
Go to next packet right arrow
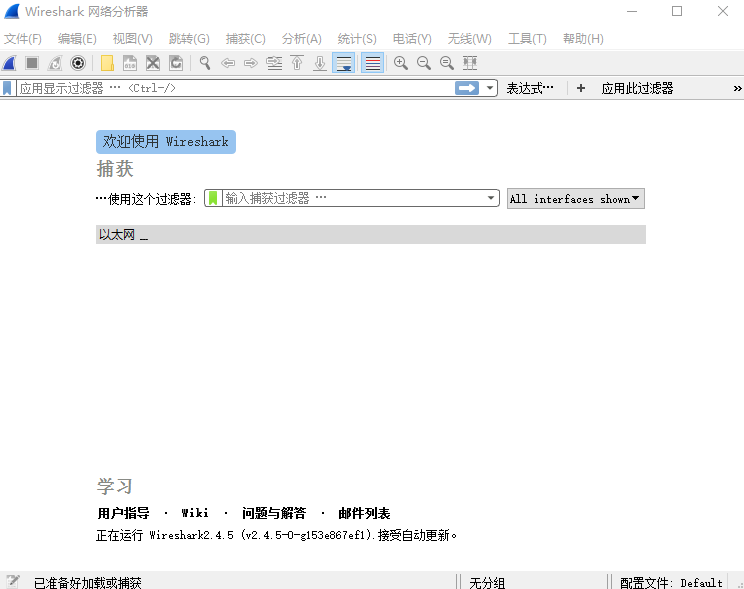(251, 63)
